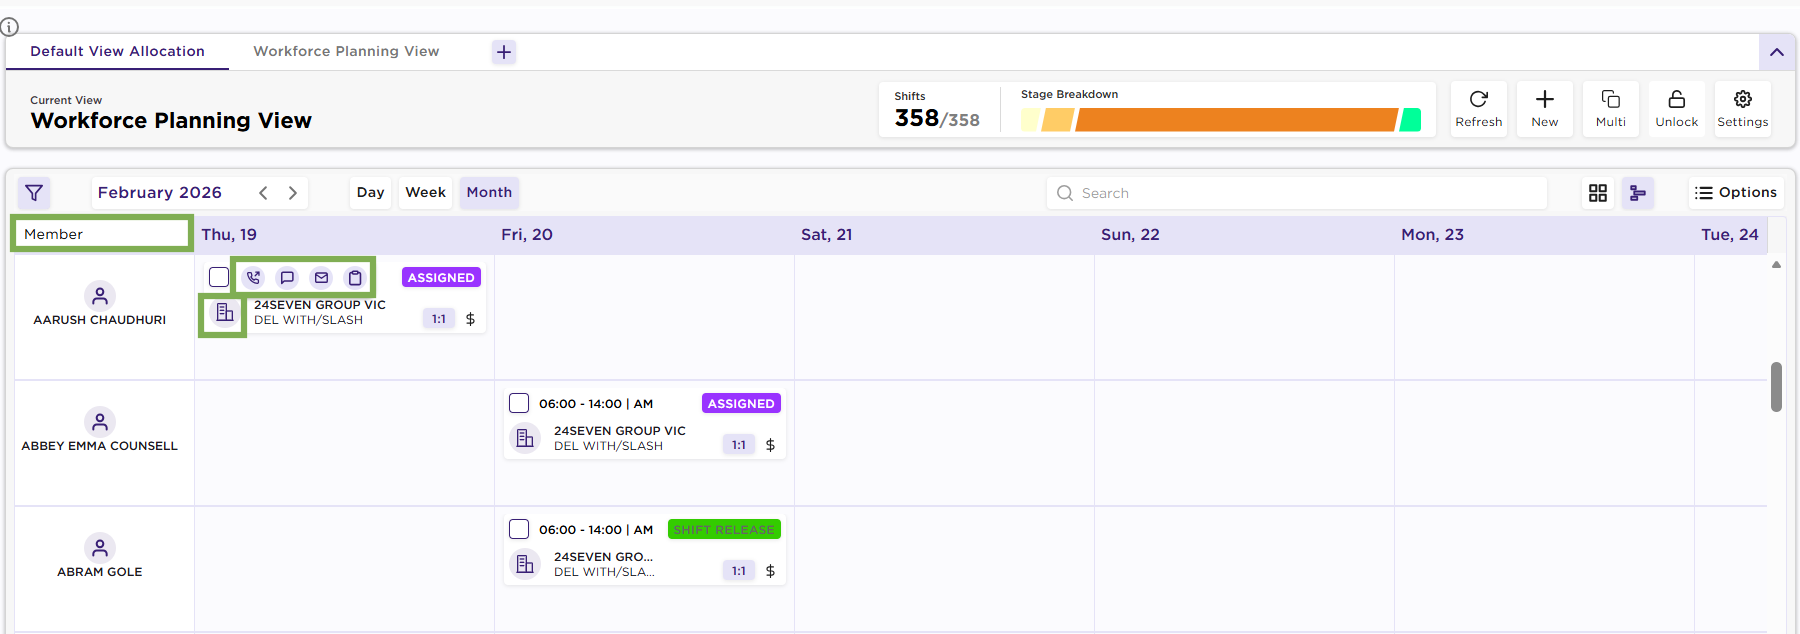Select Abbey Emma Counsell's shift checkbox
Viewport: 1800px width, 634px height.
coord(519,403)
